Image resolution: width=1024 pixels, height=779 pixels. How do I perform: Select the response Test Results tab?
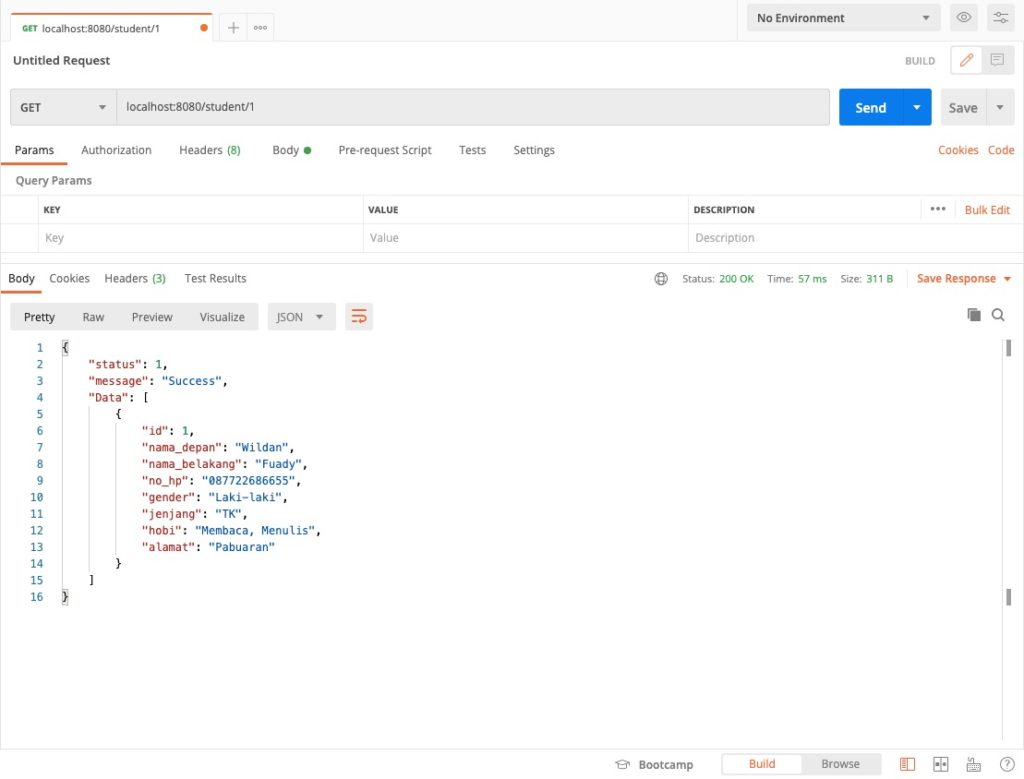click(x=215, y=278)
